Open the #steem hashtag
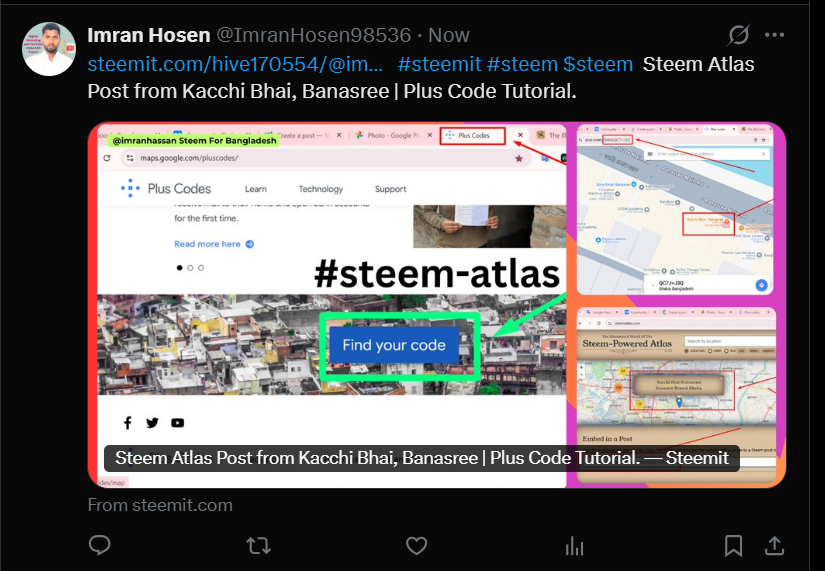This screenshot has height=571, width=825. click(x=522, y=64)
